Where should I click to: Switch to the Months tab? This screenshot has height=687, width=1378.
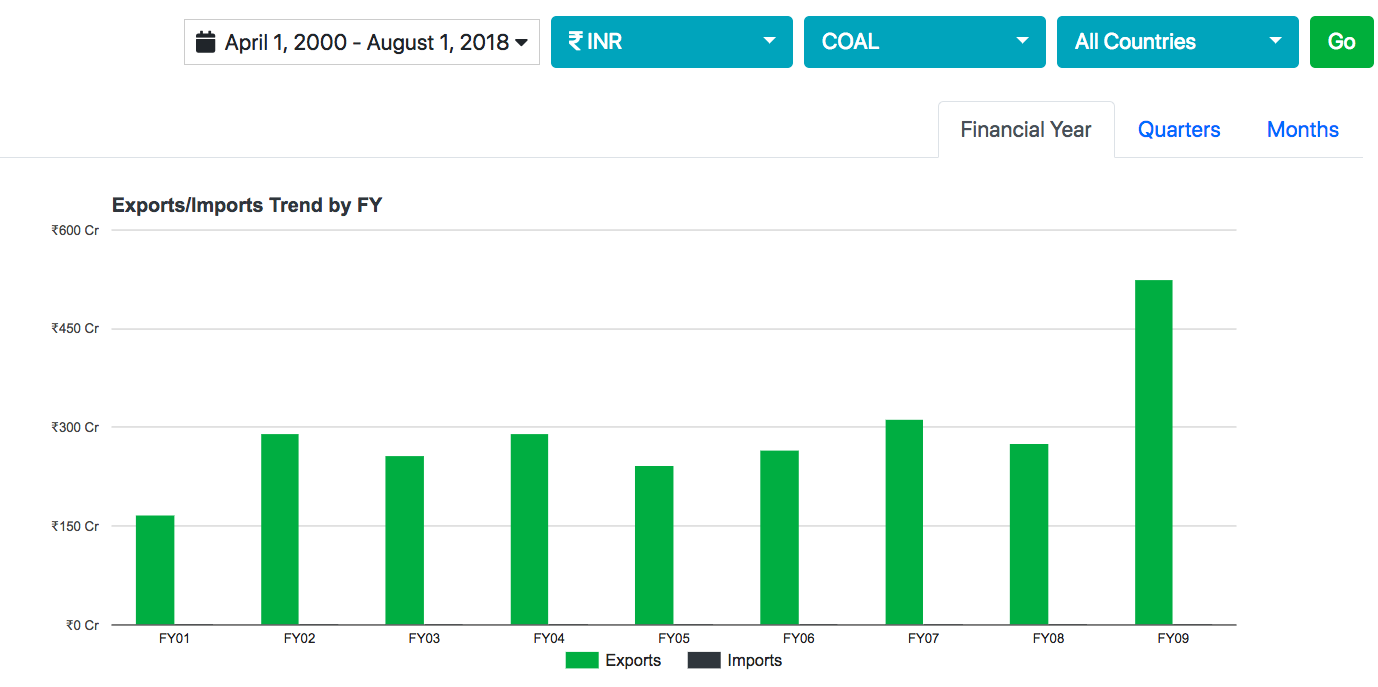1302,130
